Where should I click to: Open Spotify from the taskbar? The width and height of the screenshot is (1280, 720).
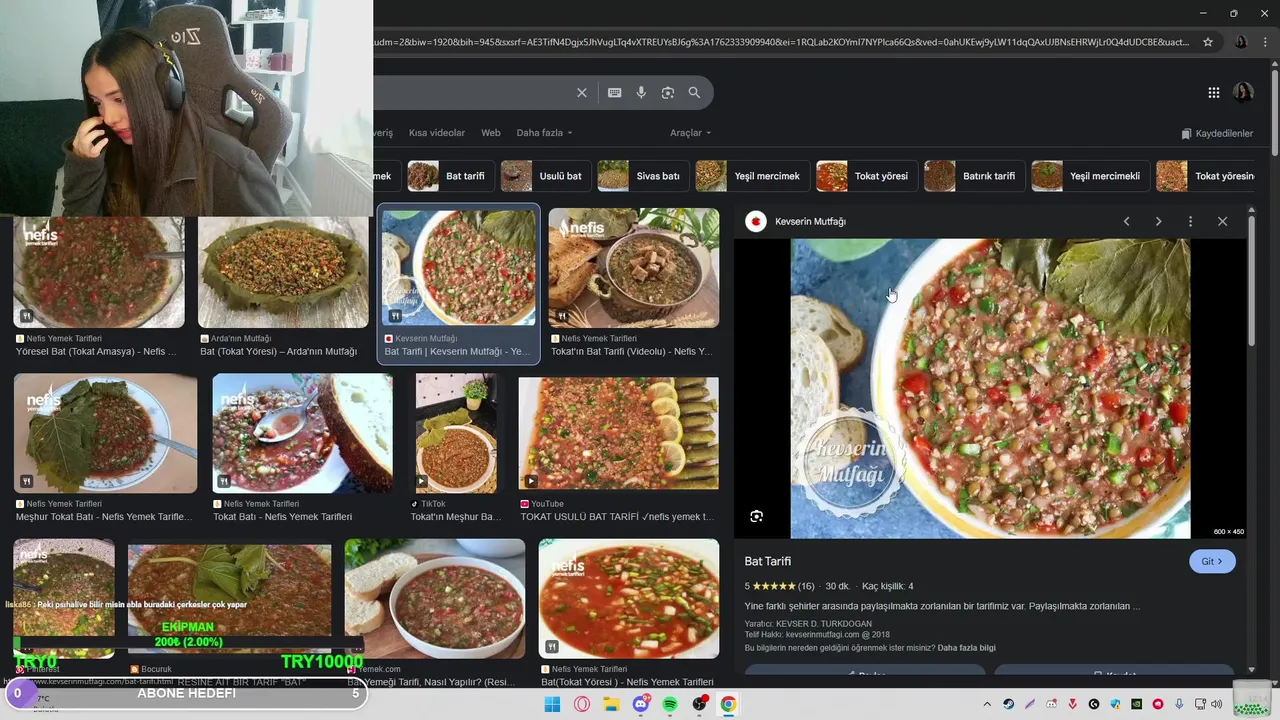click(x=670, y=704)
